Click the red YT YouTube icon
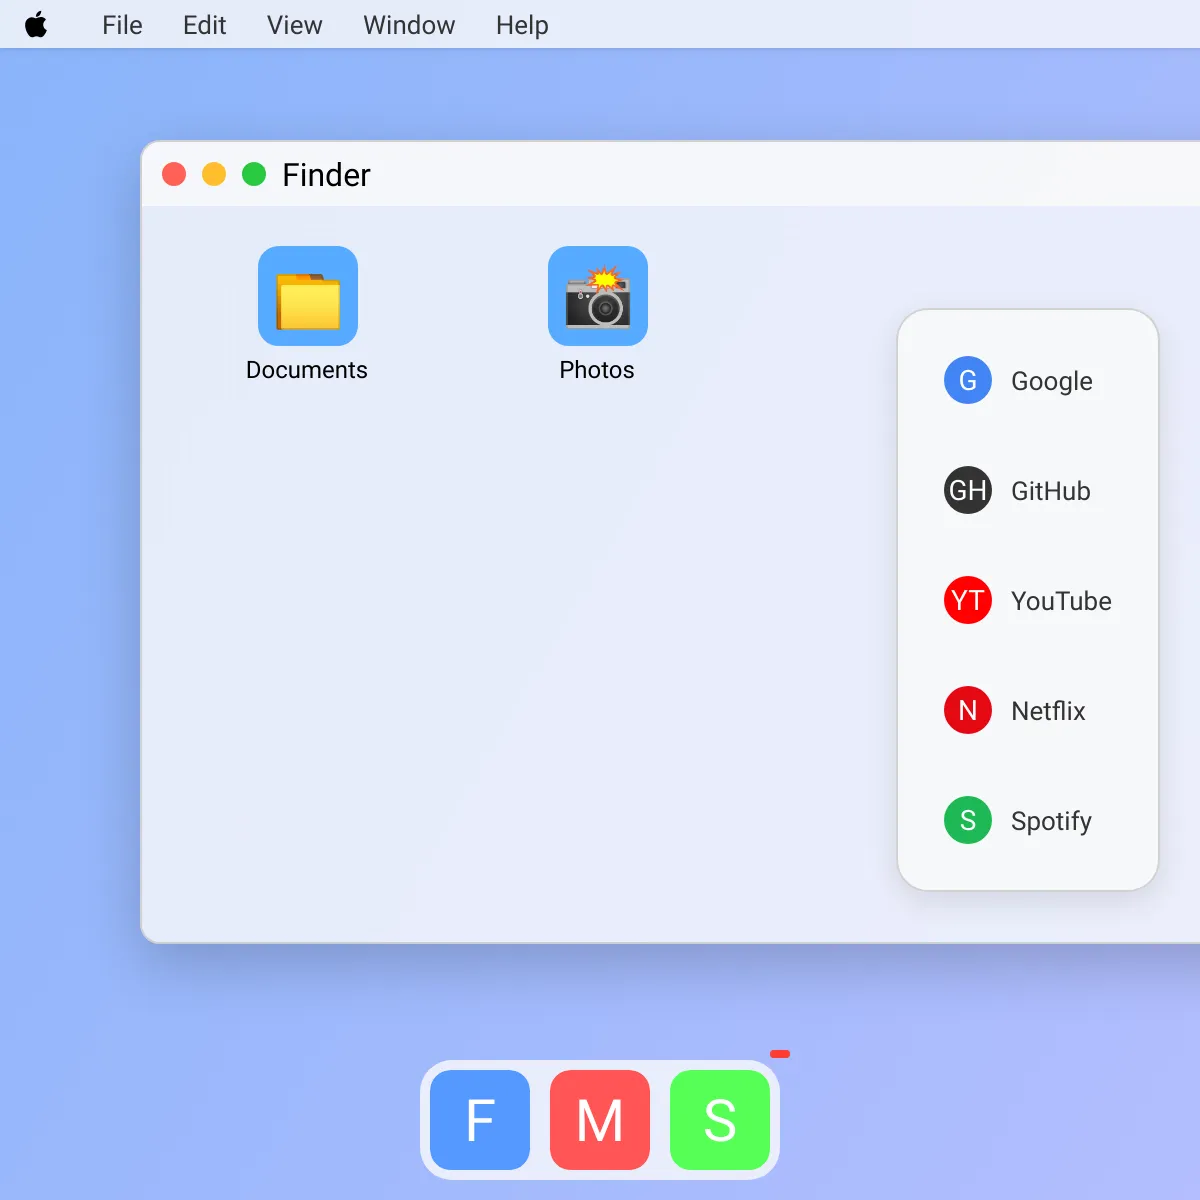 click(968, 600)
